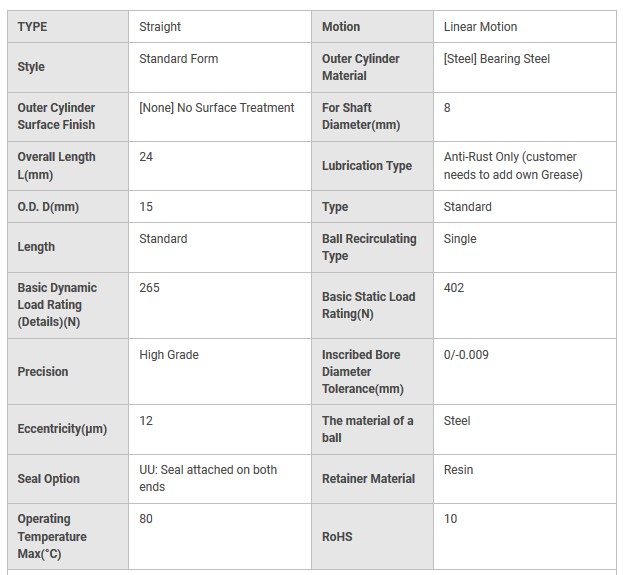Image resolution: width=623 pixels, height=575 pixels.
Task: Select the Overall Length L(mm) label
Action: tap(56, 166)
